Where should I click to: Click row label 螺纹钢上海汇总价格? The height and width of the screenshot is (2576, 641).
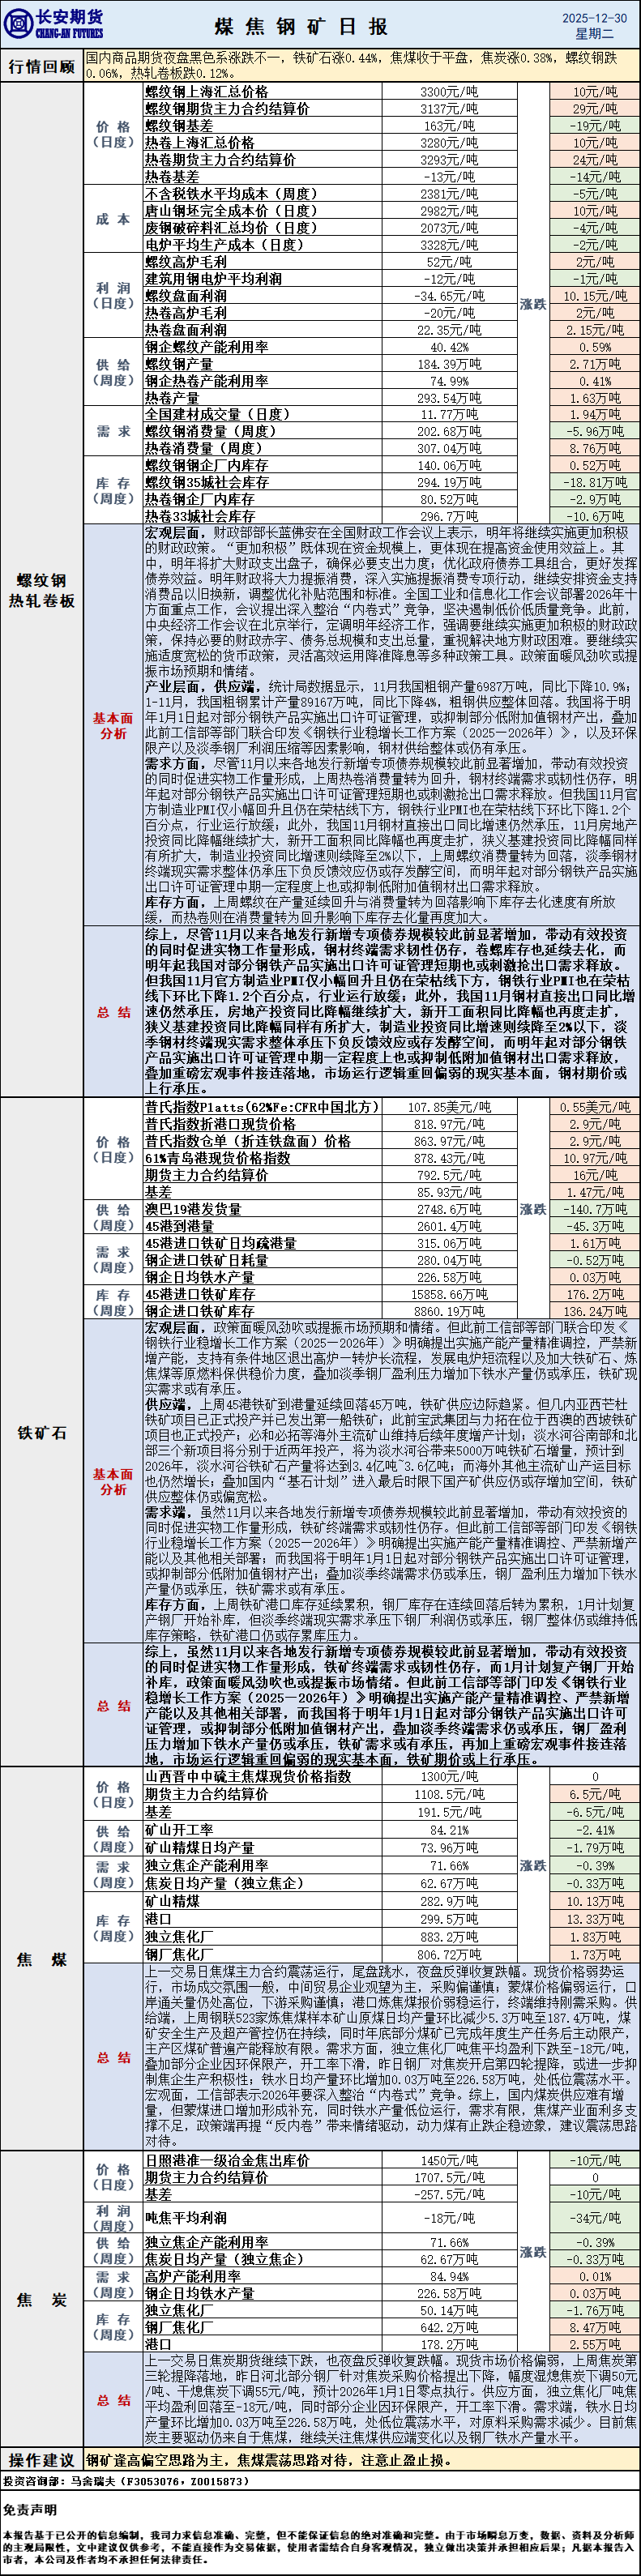[x=207, y=92]
